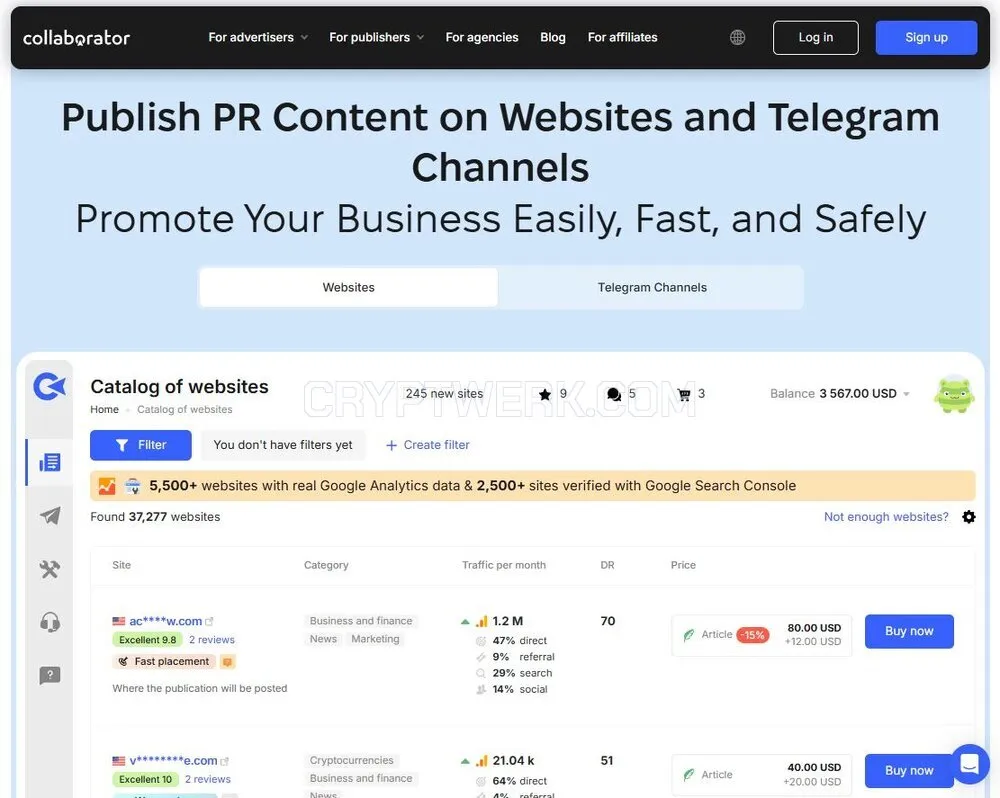1000x798 pixels.
Task: Open the Telegram paper plane sidebar icon
Action: coord(50,515)
